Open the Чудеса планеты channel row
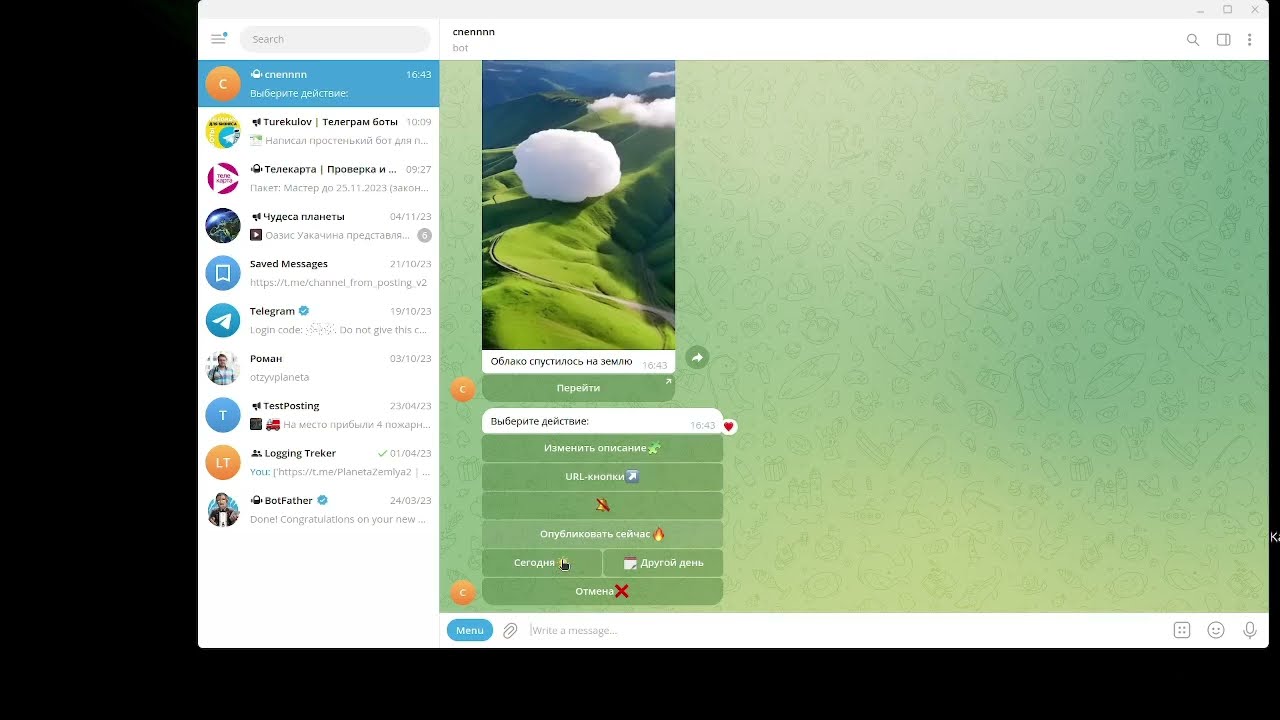Screen dimensions: 1280x720 (318, 226)
